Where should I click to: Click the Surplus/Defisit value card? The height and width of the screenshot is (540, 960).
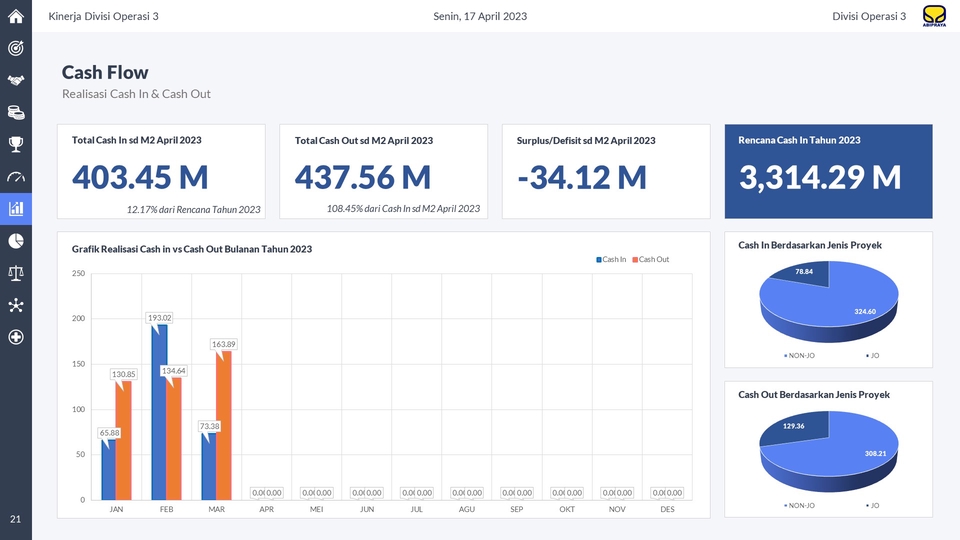click(605, 171)
